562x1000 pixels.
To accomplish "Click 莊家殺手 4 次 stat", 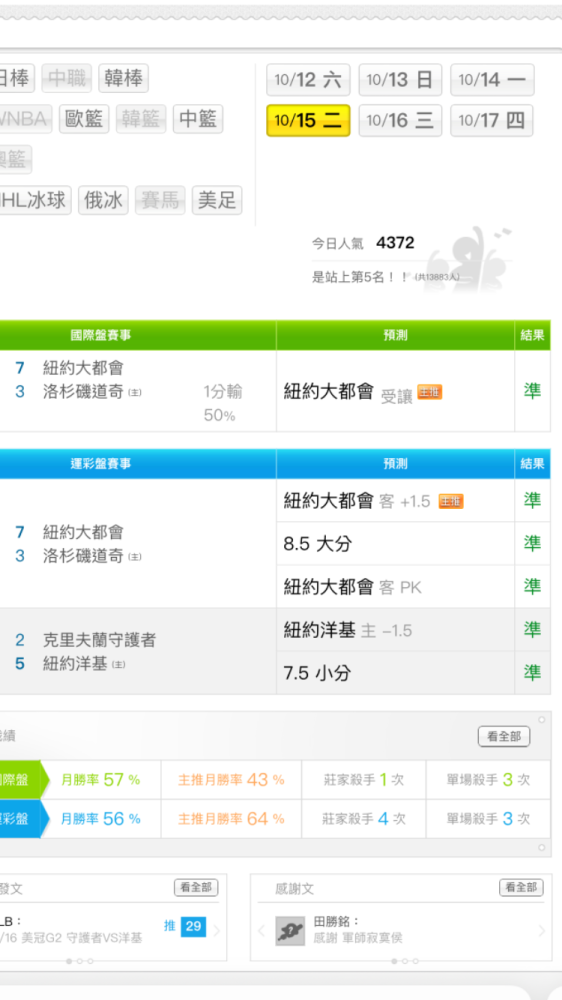I will (364, 818).
